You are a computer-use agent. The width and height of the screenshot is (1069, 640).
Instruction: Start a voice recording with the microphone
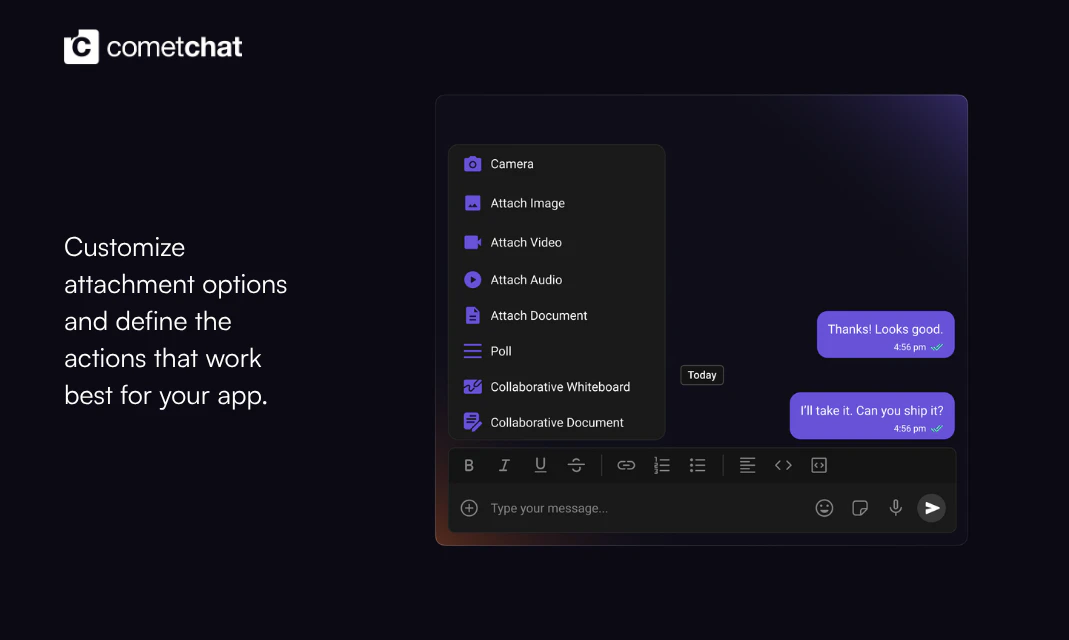click(x=895, y=508)
